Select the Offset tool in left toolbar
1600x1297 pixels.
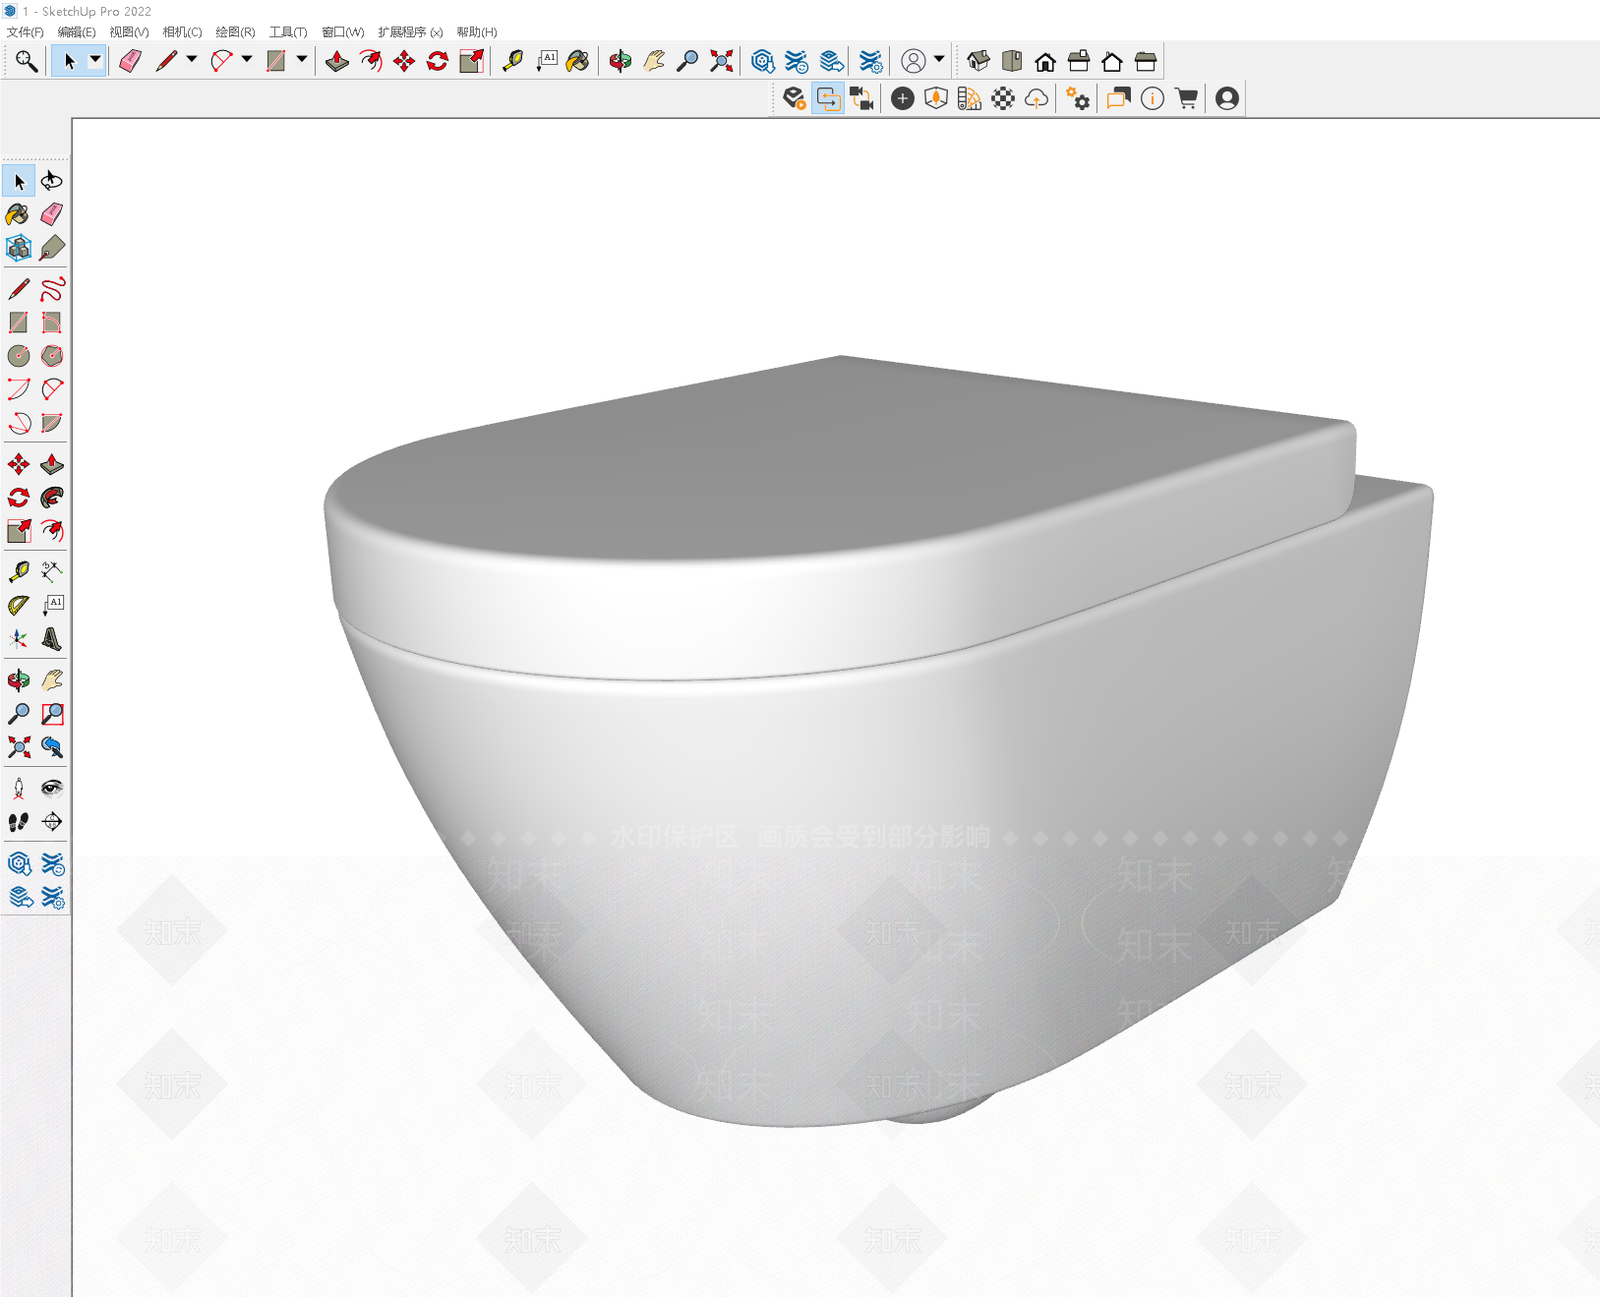pyautogui.click(x=52, y=531)
